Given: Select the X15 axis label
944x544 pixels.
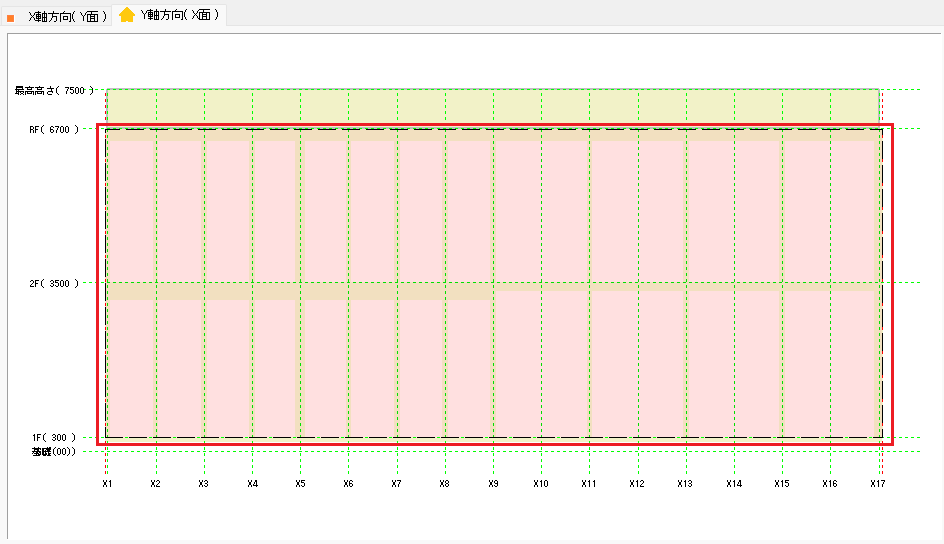Looking at the screenshot, I should (x=782, y=484).
